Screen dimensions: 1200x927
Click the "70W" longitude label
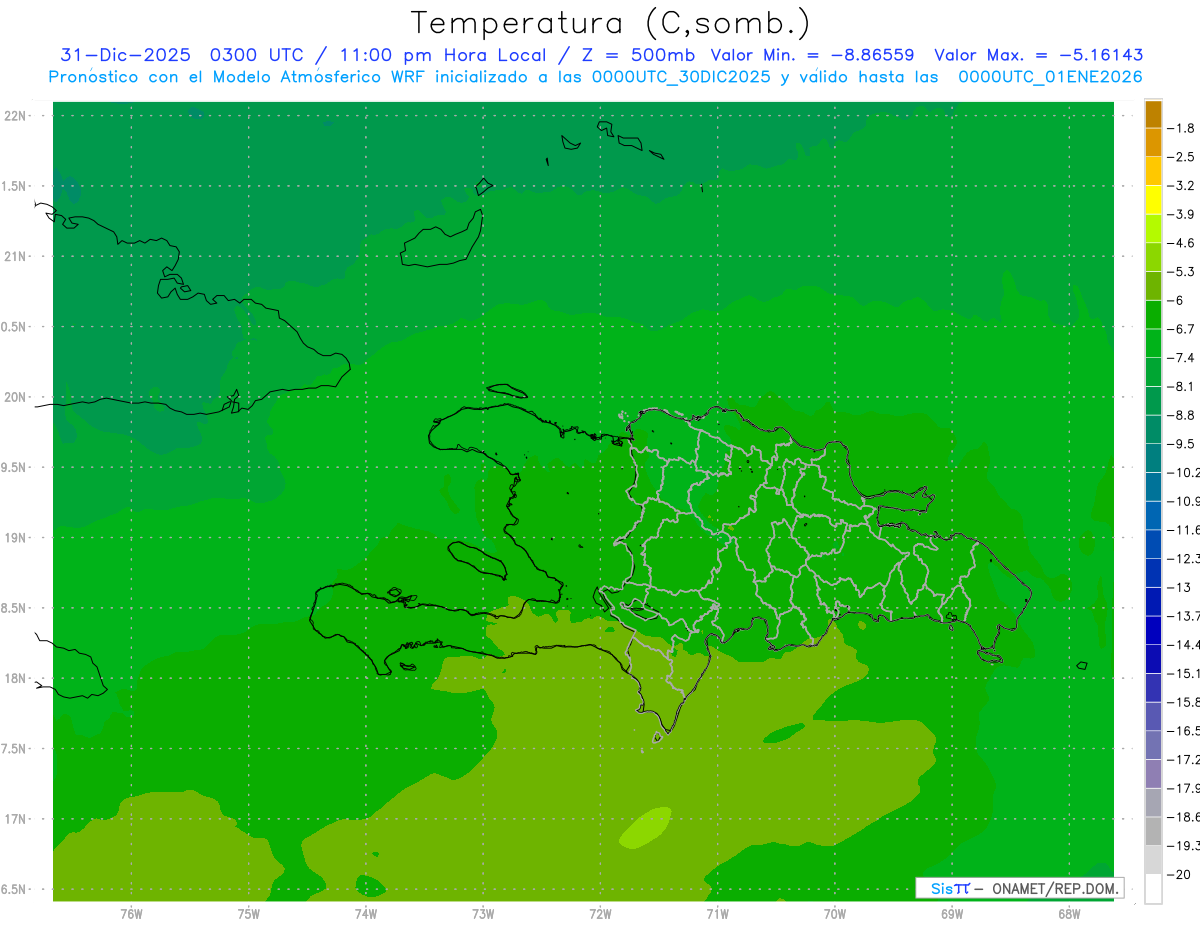tap(835, 914)
